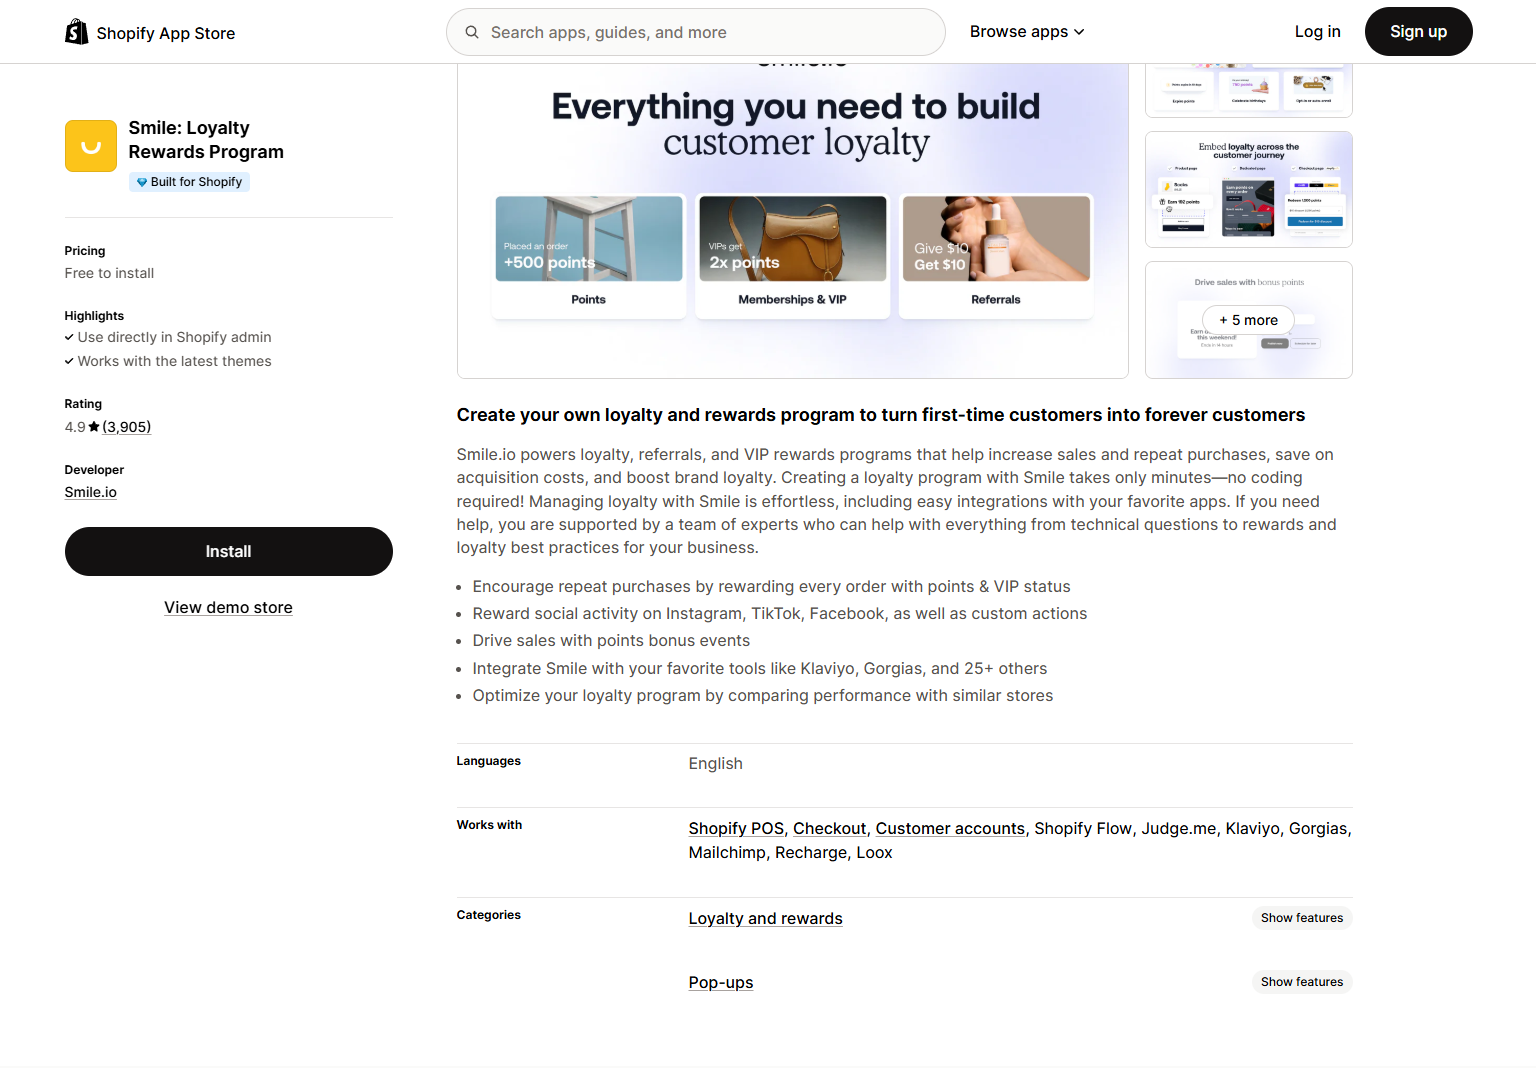Image resolution: width=1536 pixels, height=1068 pixels.
Task: Open the Log in page
Action: 1317,32
